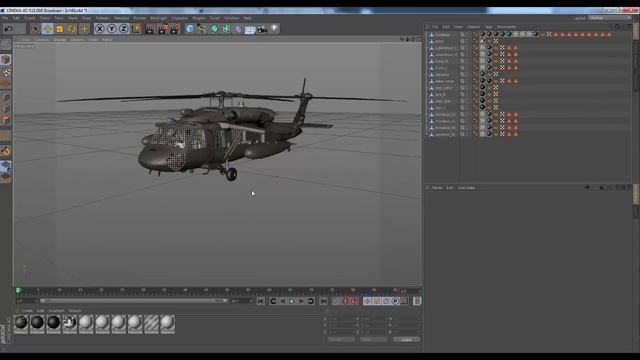The height and width of the screenshot is (360, 640).
Task: Open the render settings clapperboard icon
Action: click(x=175, y=29)
